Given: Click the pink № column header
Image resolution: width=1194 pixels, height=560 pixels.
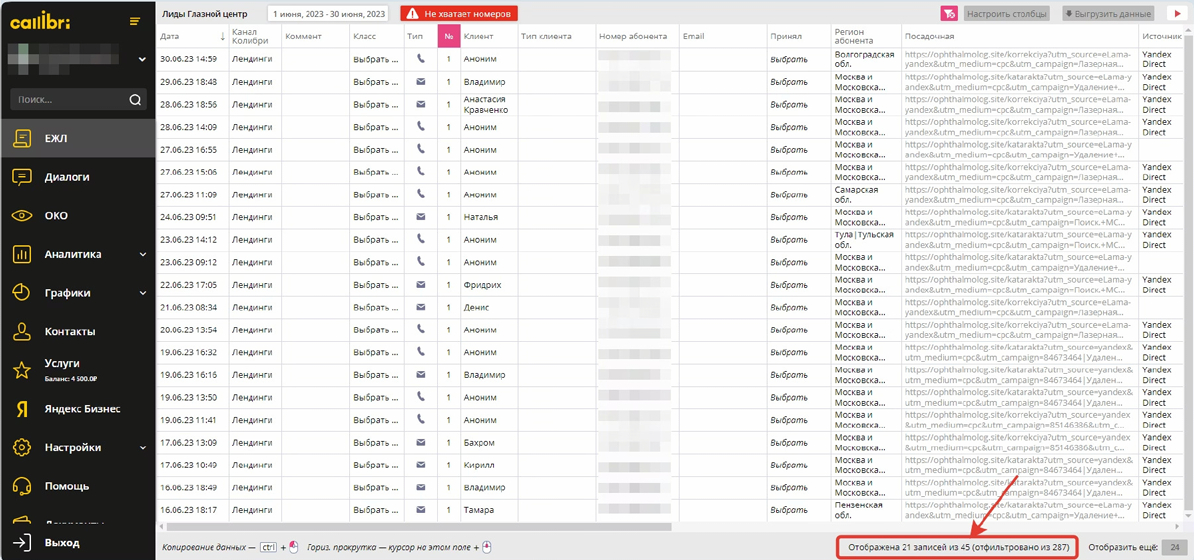Looking at the screenshot, I should 449,36.
